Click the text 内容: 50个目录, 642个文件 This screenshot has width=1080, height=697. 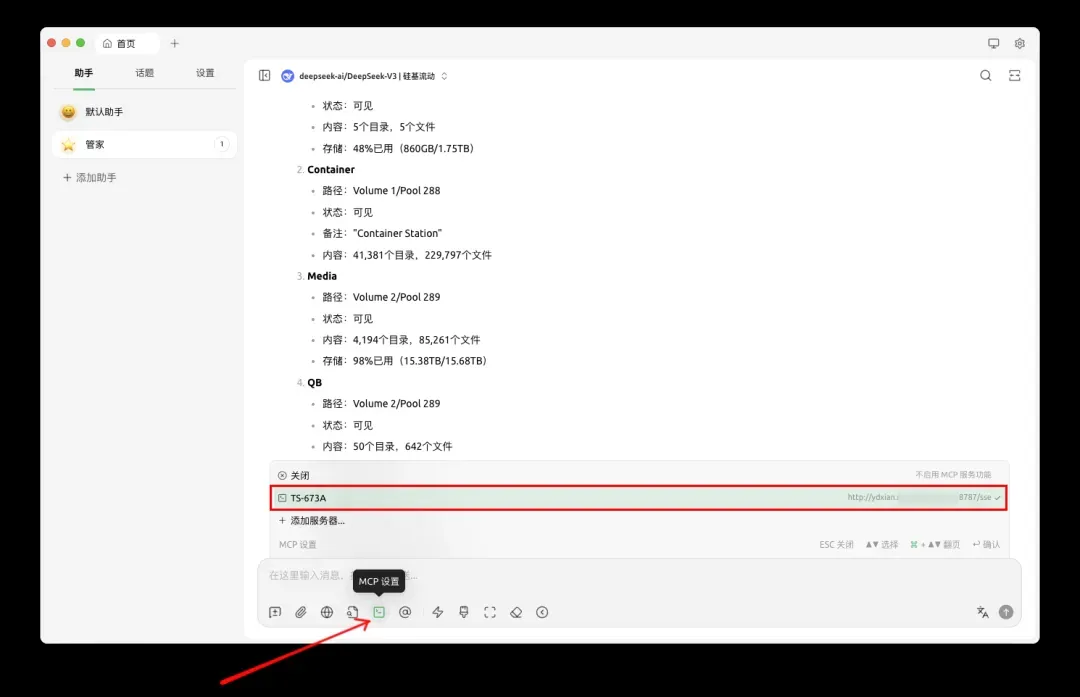point(387,446)
